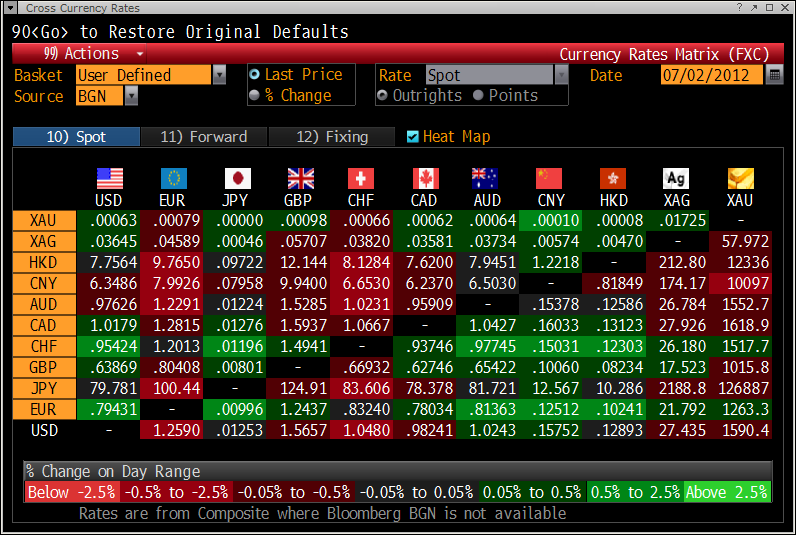The width and height of the screenshot is (796, 535).
Task: Open the Source BGN dropdown arrow
Action: click(x=131, y=96)
